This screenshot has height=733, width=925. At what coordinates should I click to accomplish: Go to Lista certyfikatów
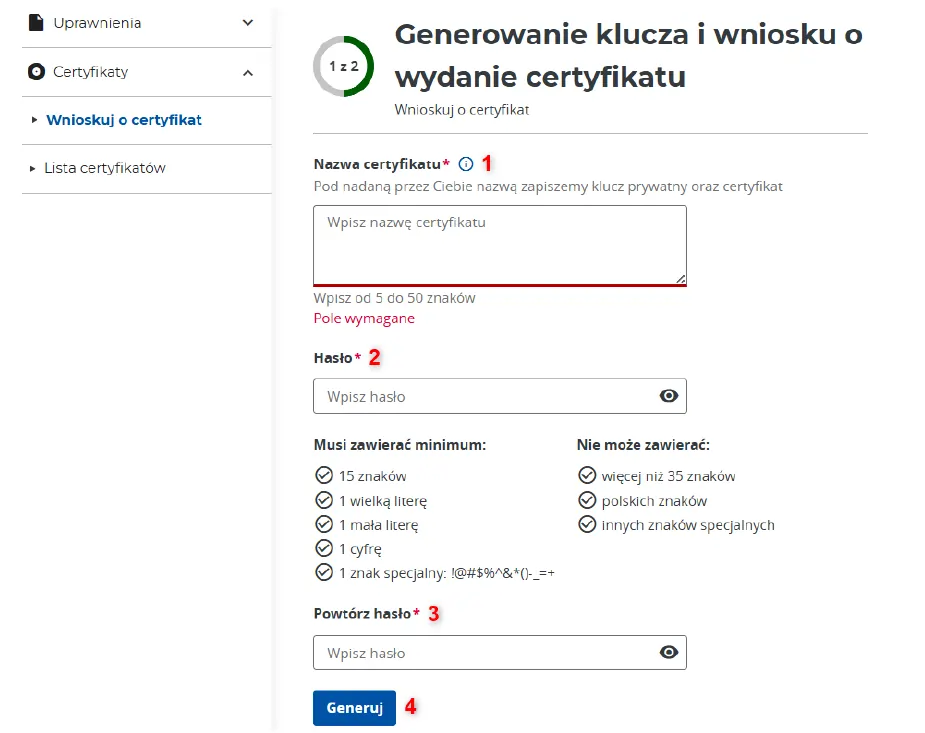pyautogui.click(x=105, y=168)
